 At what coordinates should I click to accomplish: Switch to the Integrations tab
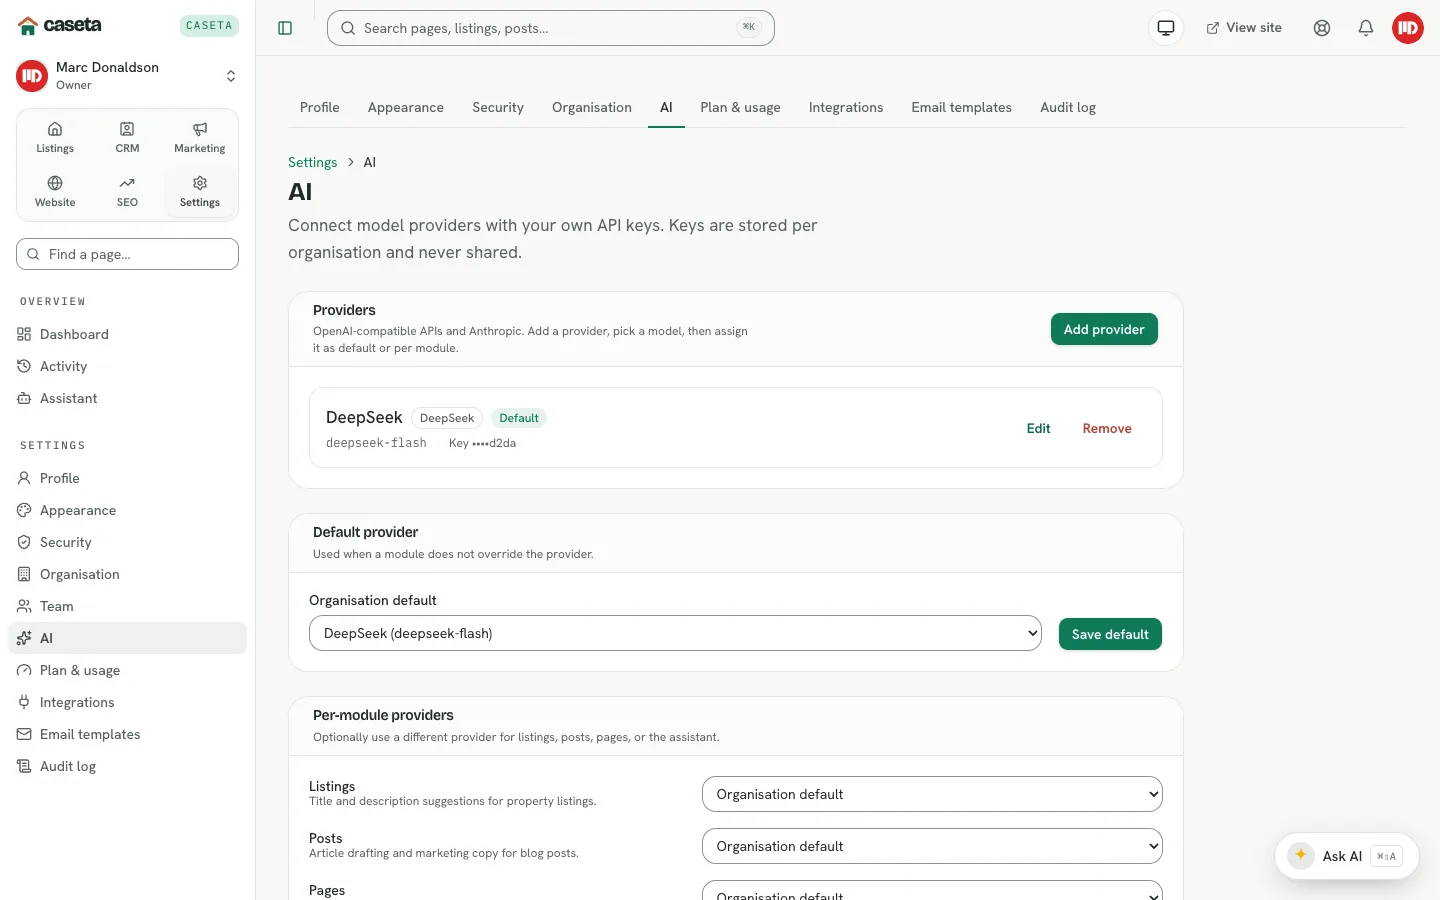846,107
